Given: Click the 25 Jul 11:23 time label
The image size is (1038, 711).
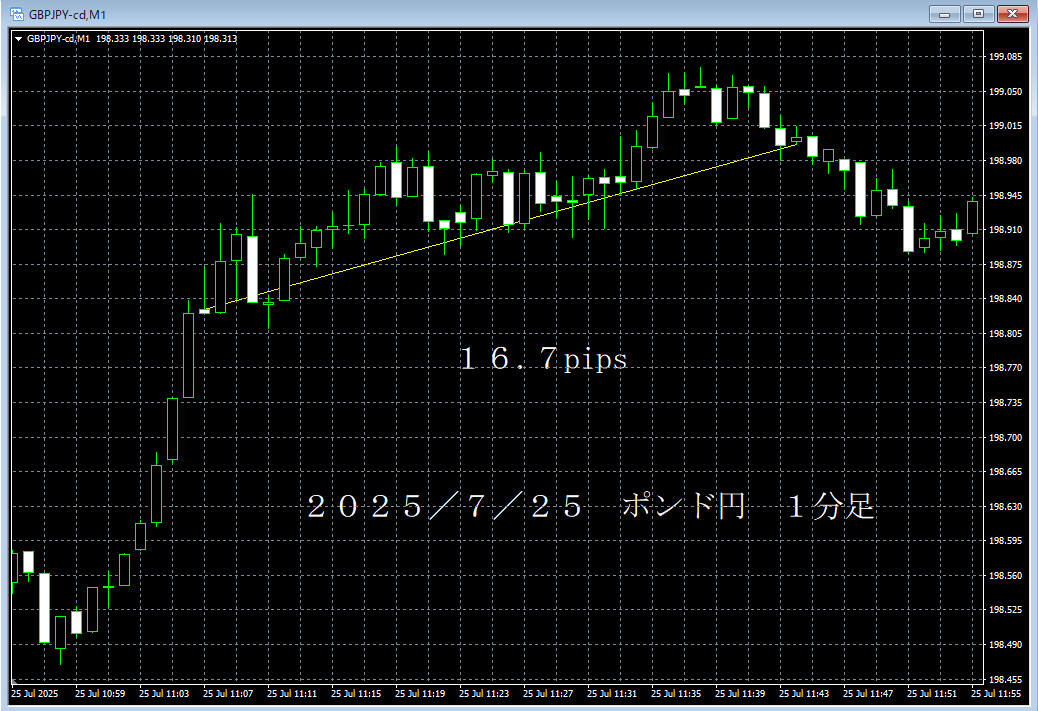Looking at the screenshot, I should point(484,694).
